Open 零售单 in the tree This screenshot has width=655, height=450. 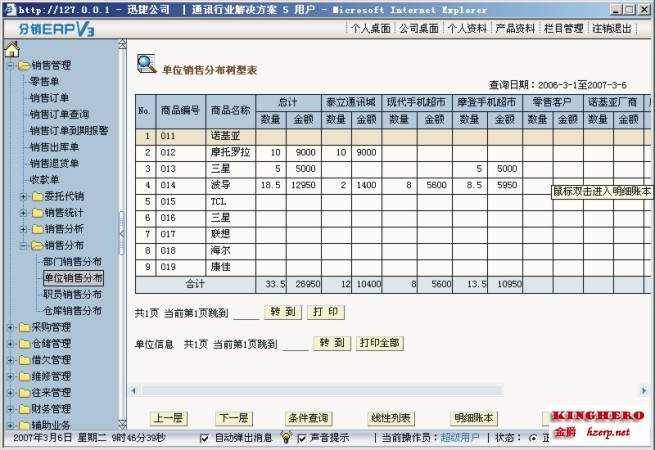[44, 81]
